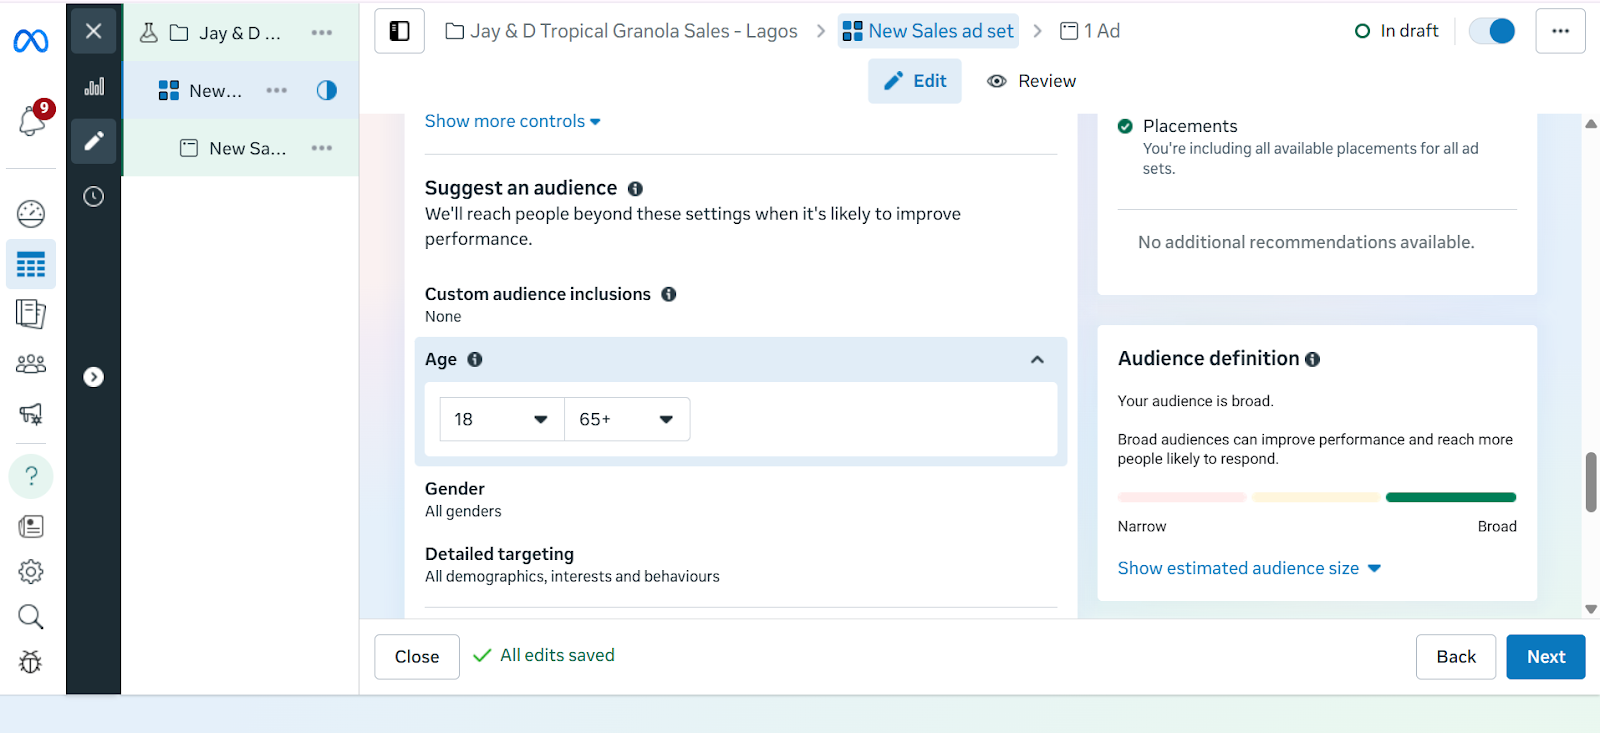Select the pencil edit icon in dark sidebar
This screenshot has height=733, width=1600.
pos(94,141)
